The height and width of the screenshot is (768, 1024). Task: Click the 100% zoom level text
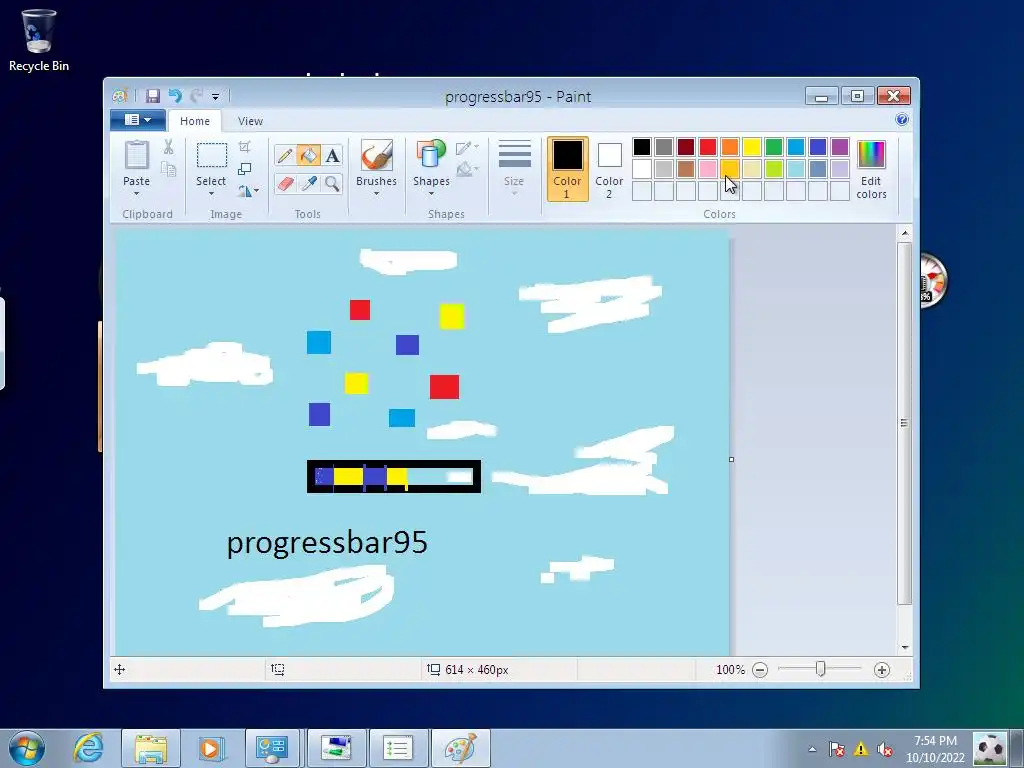pos(730,669)
